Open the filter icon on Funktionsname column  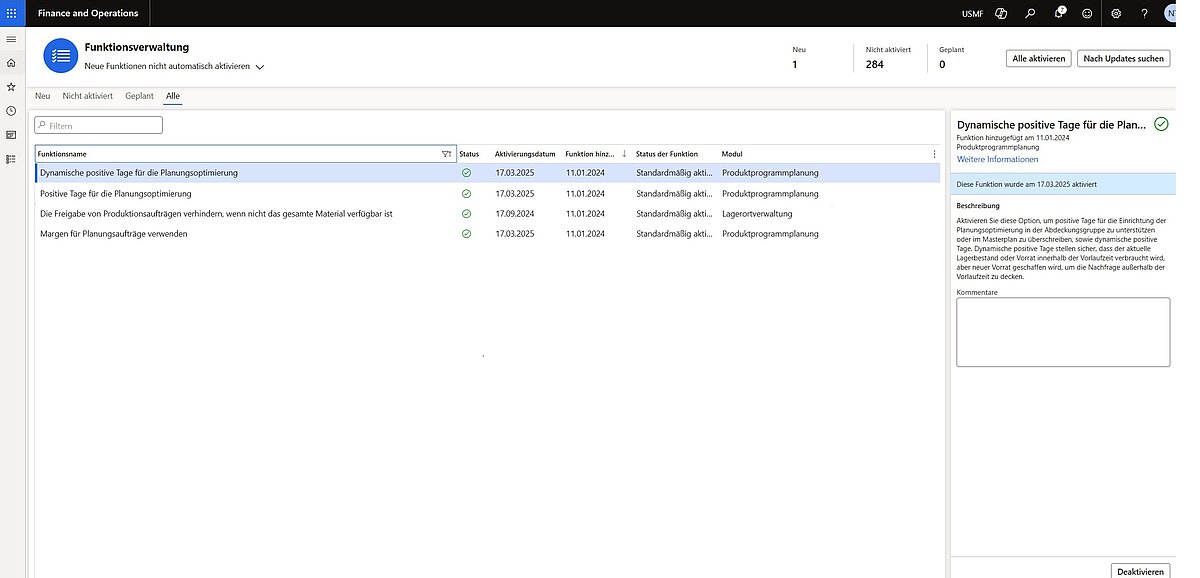tap(446, 153)
